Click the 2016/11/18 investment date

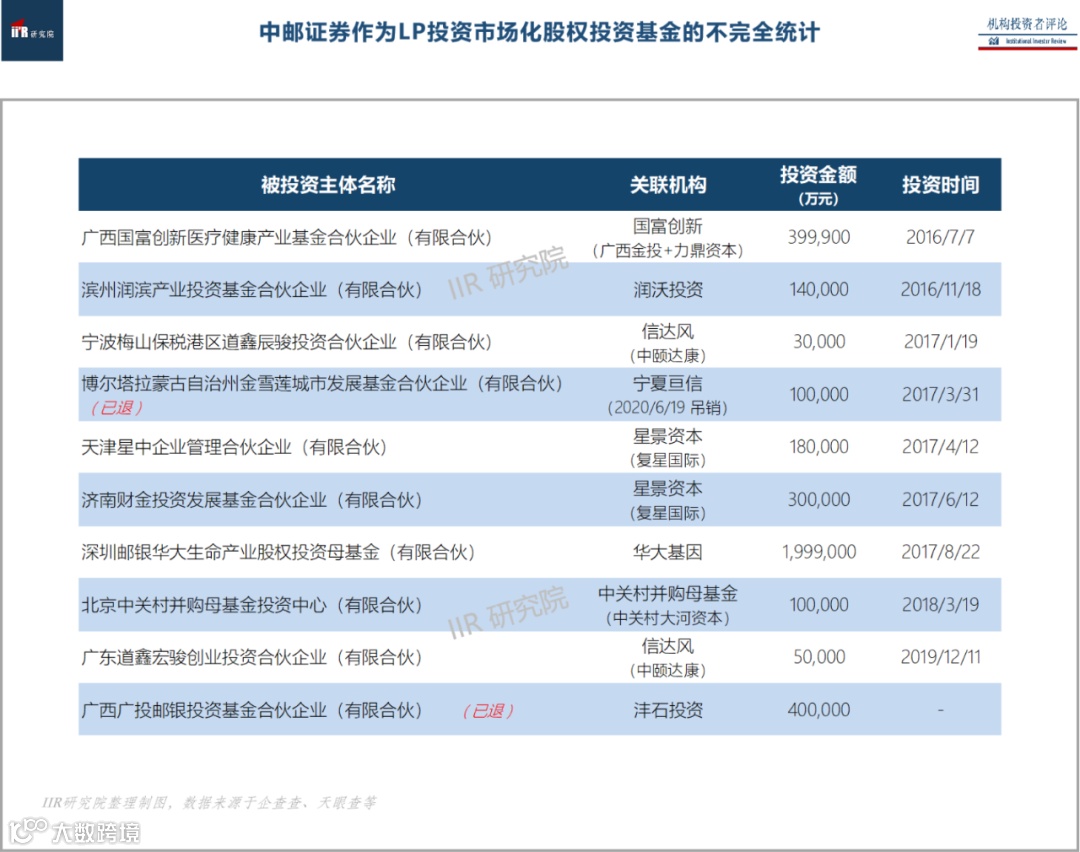coord(940,290)
